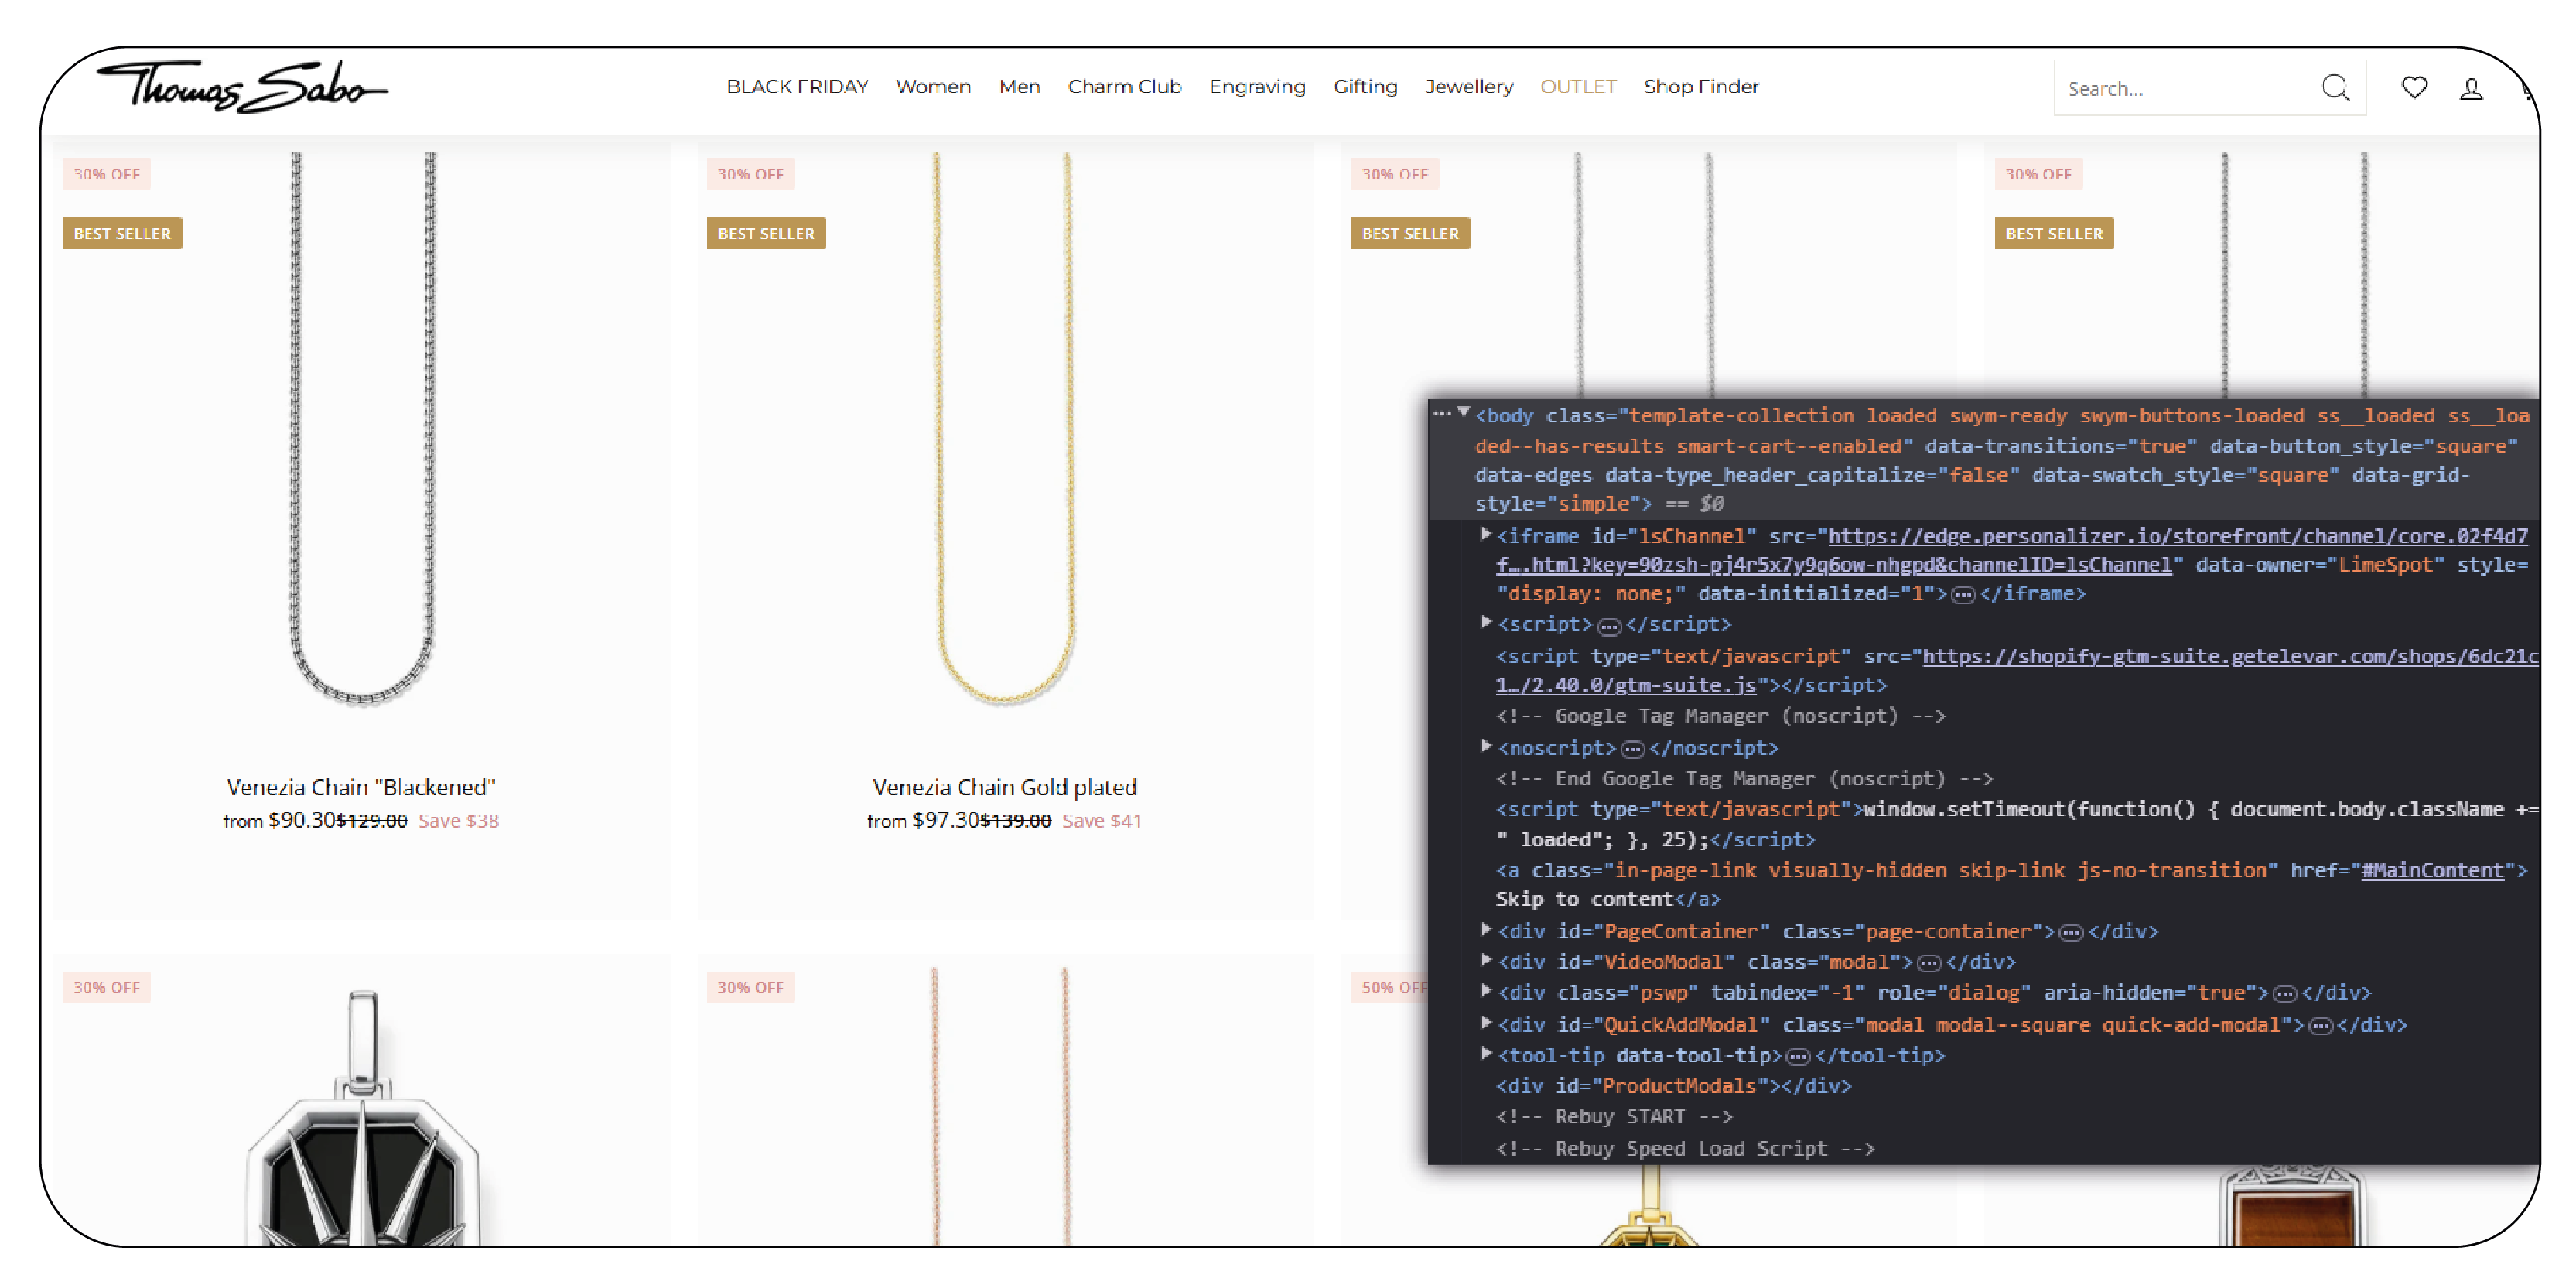Click the $97.30 sale price

tap(945, 820)
